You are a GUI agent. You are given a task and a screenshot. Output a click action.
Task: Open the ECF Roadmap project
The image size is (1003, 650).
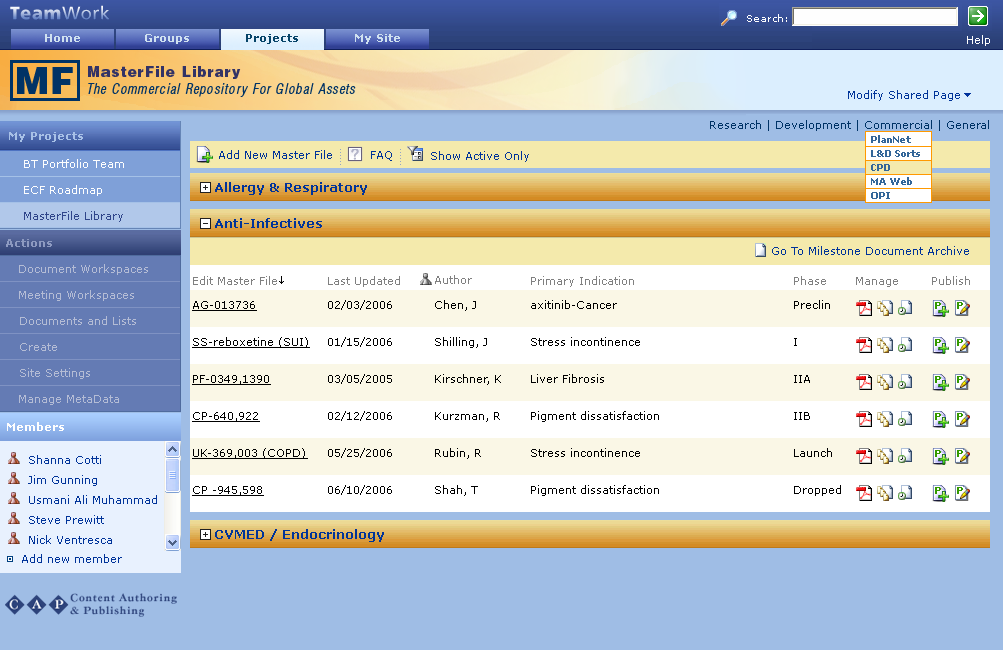90,190
